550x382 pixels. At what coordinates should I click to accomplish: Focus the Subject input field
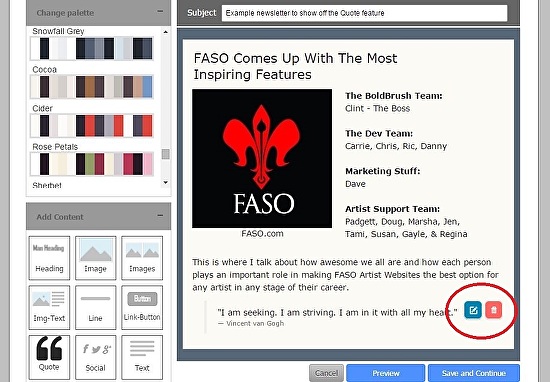(364, 13)
